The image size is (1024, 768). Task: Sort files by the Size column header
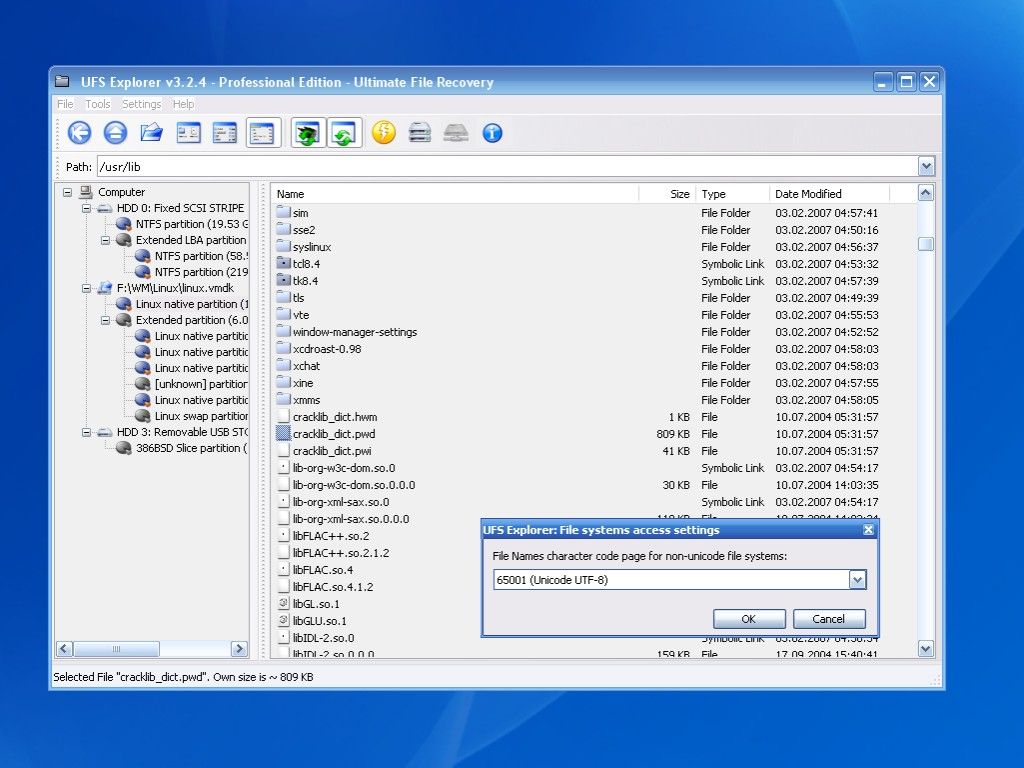tap(667, 194)
